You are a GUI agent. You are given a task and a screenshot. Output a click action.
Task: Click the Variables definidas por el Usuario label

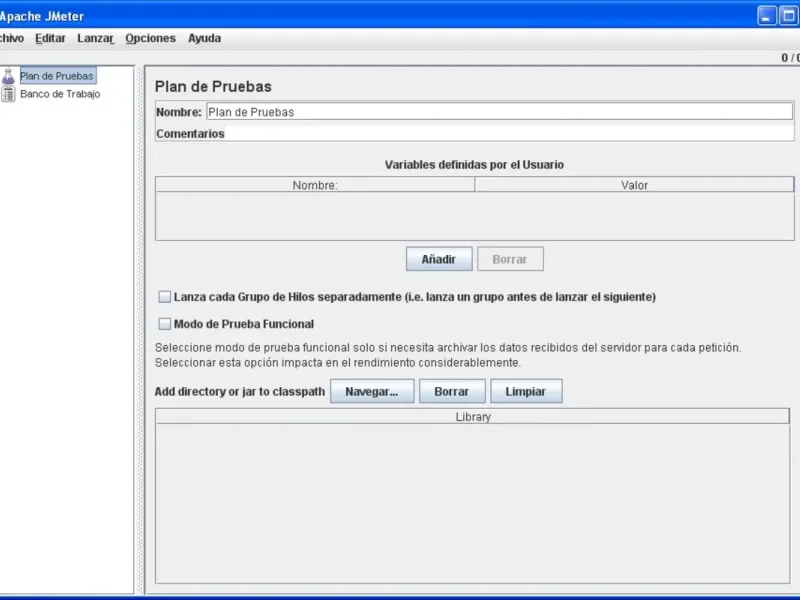tap(474, 165)
